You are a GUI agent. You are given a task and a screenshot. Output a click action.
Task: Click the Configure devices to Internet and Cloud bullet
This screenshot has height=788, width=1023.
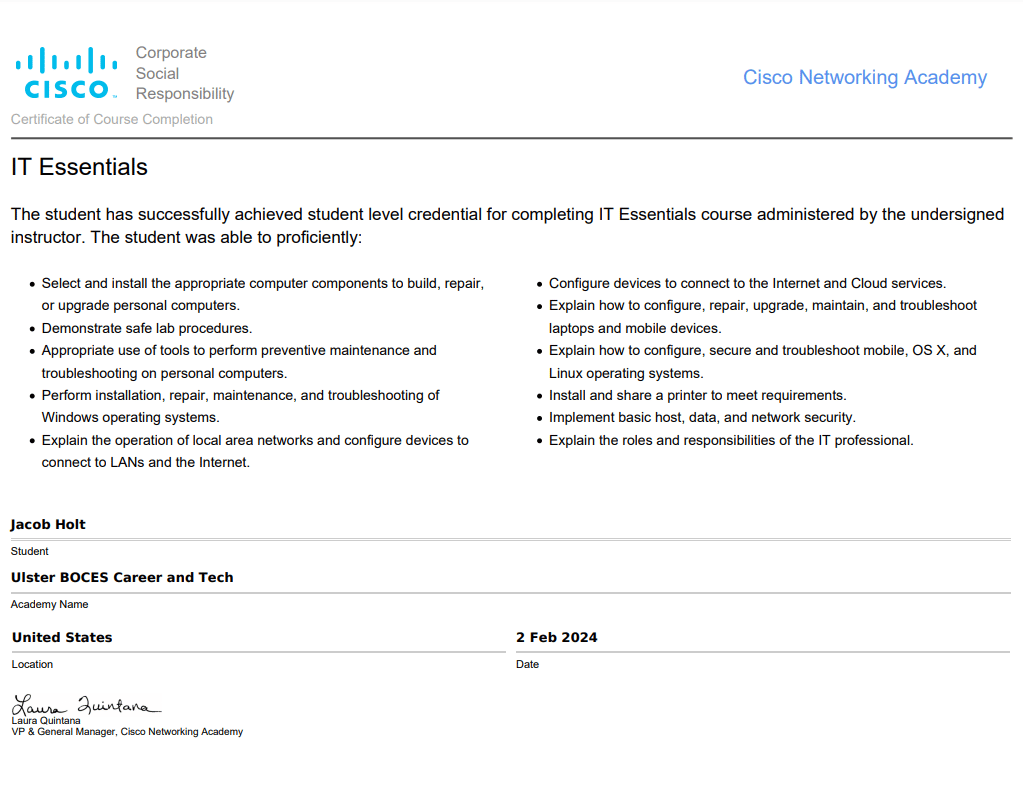click(747, 283)
